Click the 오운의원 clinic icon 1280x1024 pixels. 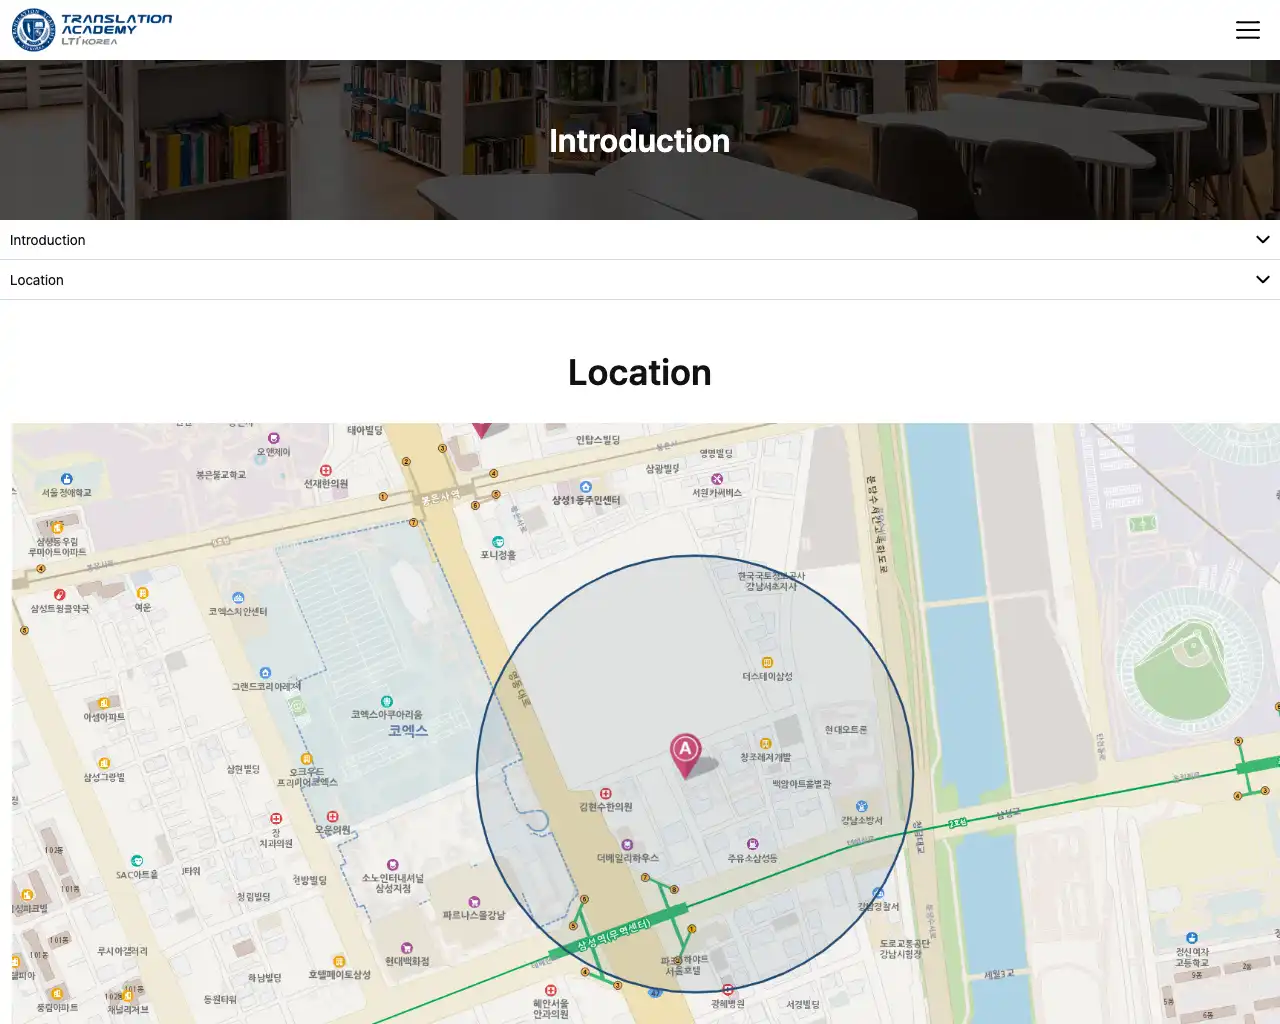click(333, 817)
